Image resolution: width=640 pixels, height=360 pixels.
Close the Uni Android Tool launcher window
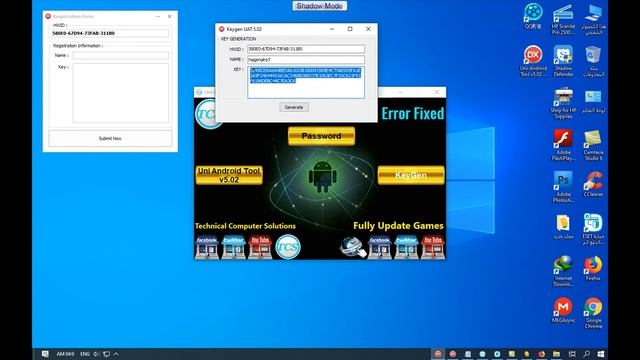(436, 92)
